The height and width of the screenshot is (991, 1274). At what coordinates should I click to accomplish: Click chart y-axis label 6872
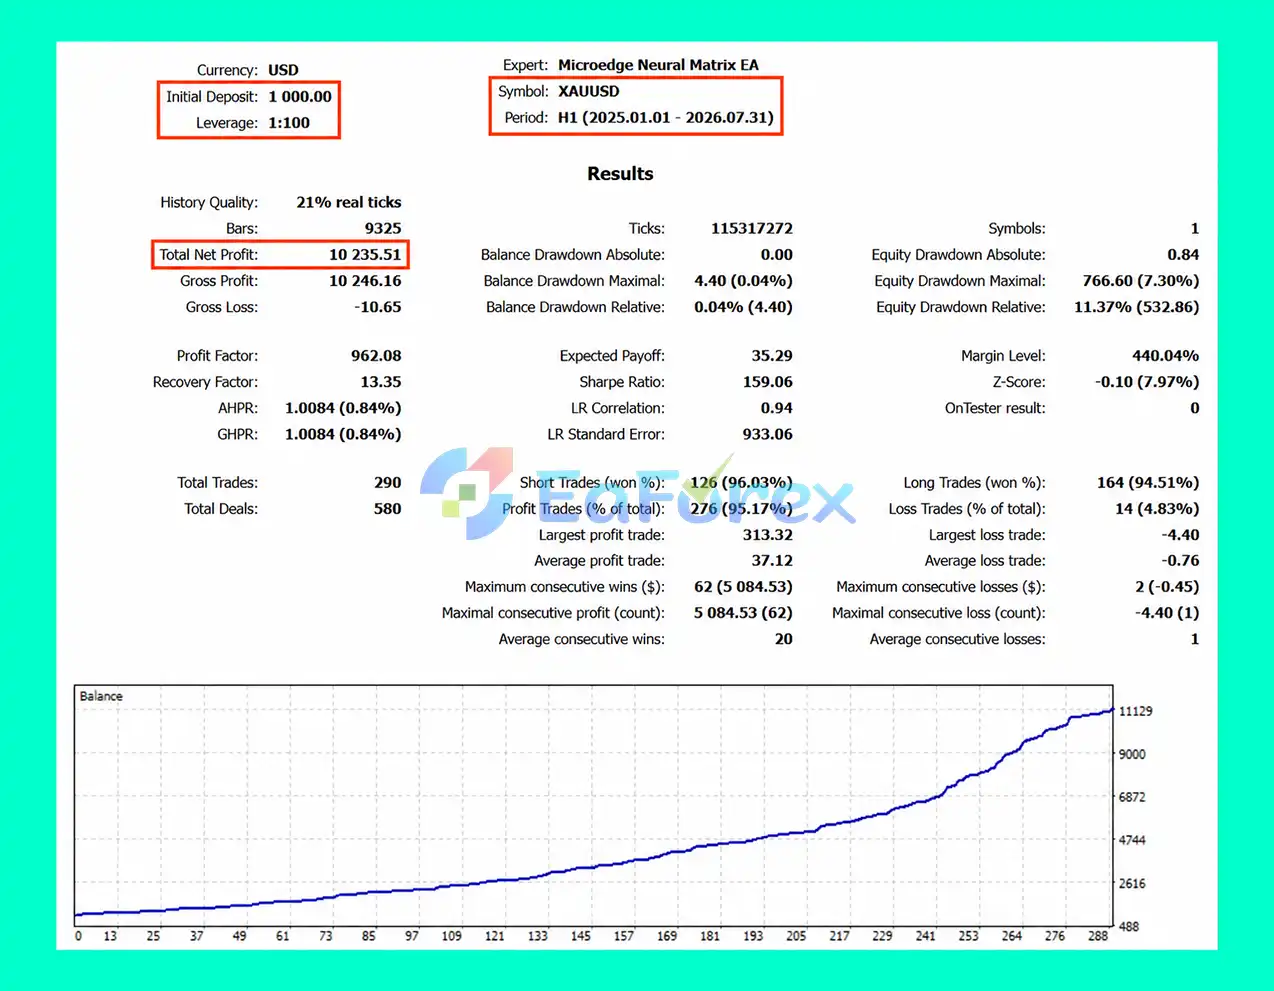coord(1132,797)
